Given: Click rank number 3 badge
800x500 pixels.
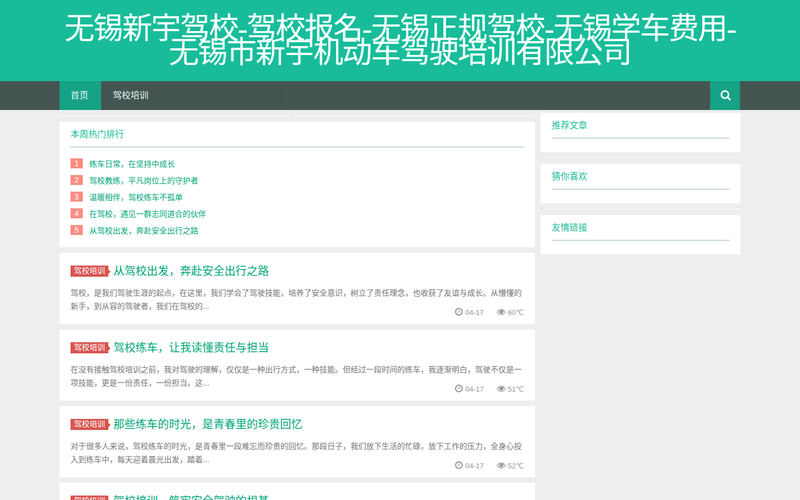Looking at the screenshot, I should (x=77, y=196).
